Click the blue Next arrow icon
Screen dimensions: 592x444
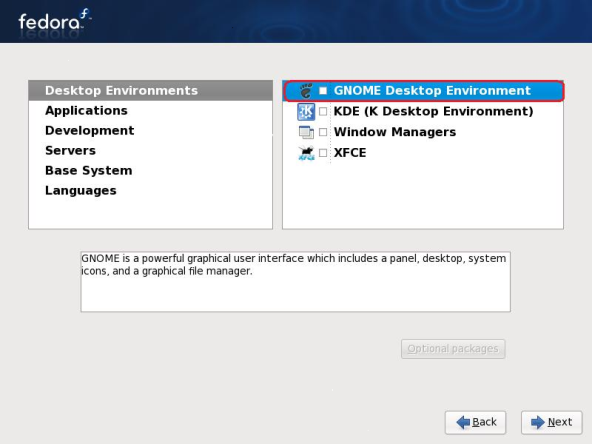(x=538, y=422)
